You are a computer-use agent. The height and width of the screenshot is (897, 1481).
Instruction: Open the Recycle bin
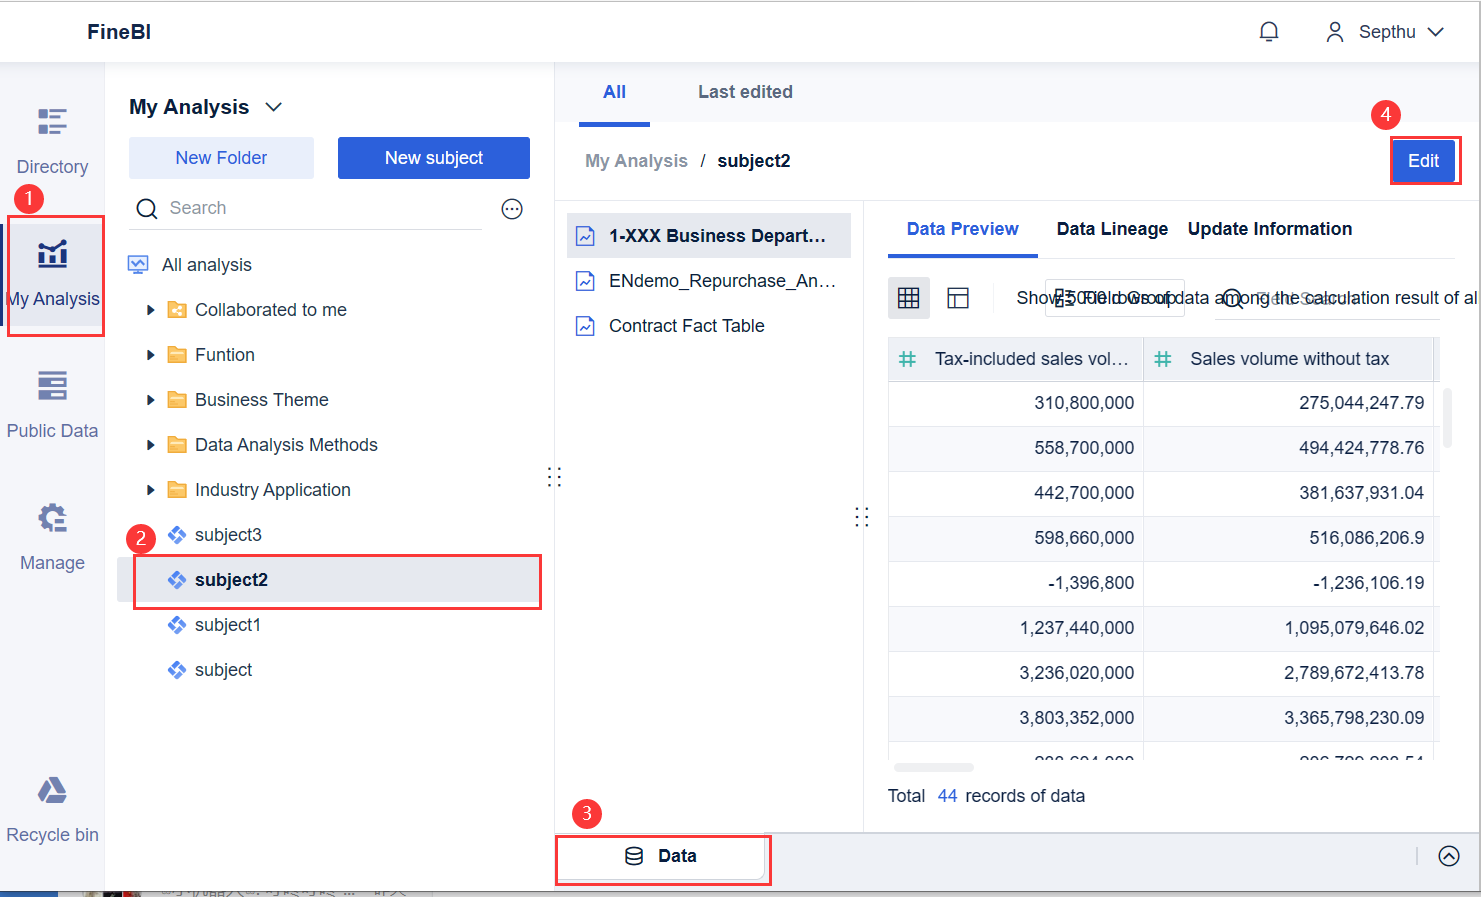click(52, 808)
